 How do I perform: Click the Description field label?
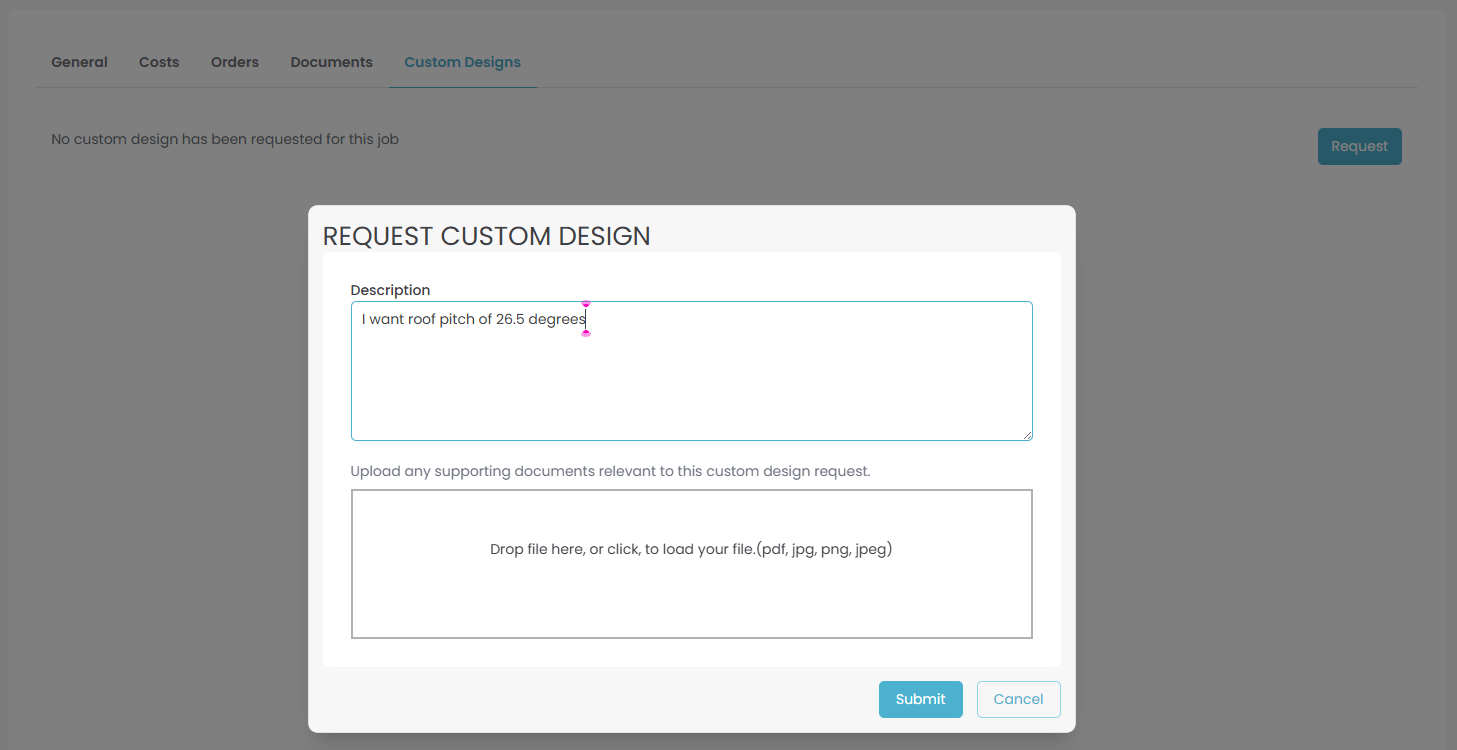(x=390, y=290)
